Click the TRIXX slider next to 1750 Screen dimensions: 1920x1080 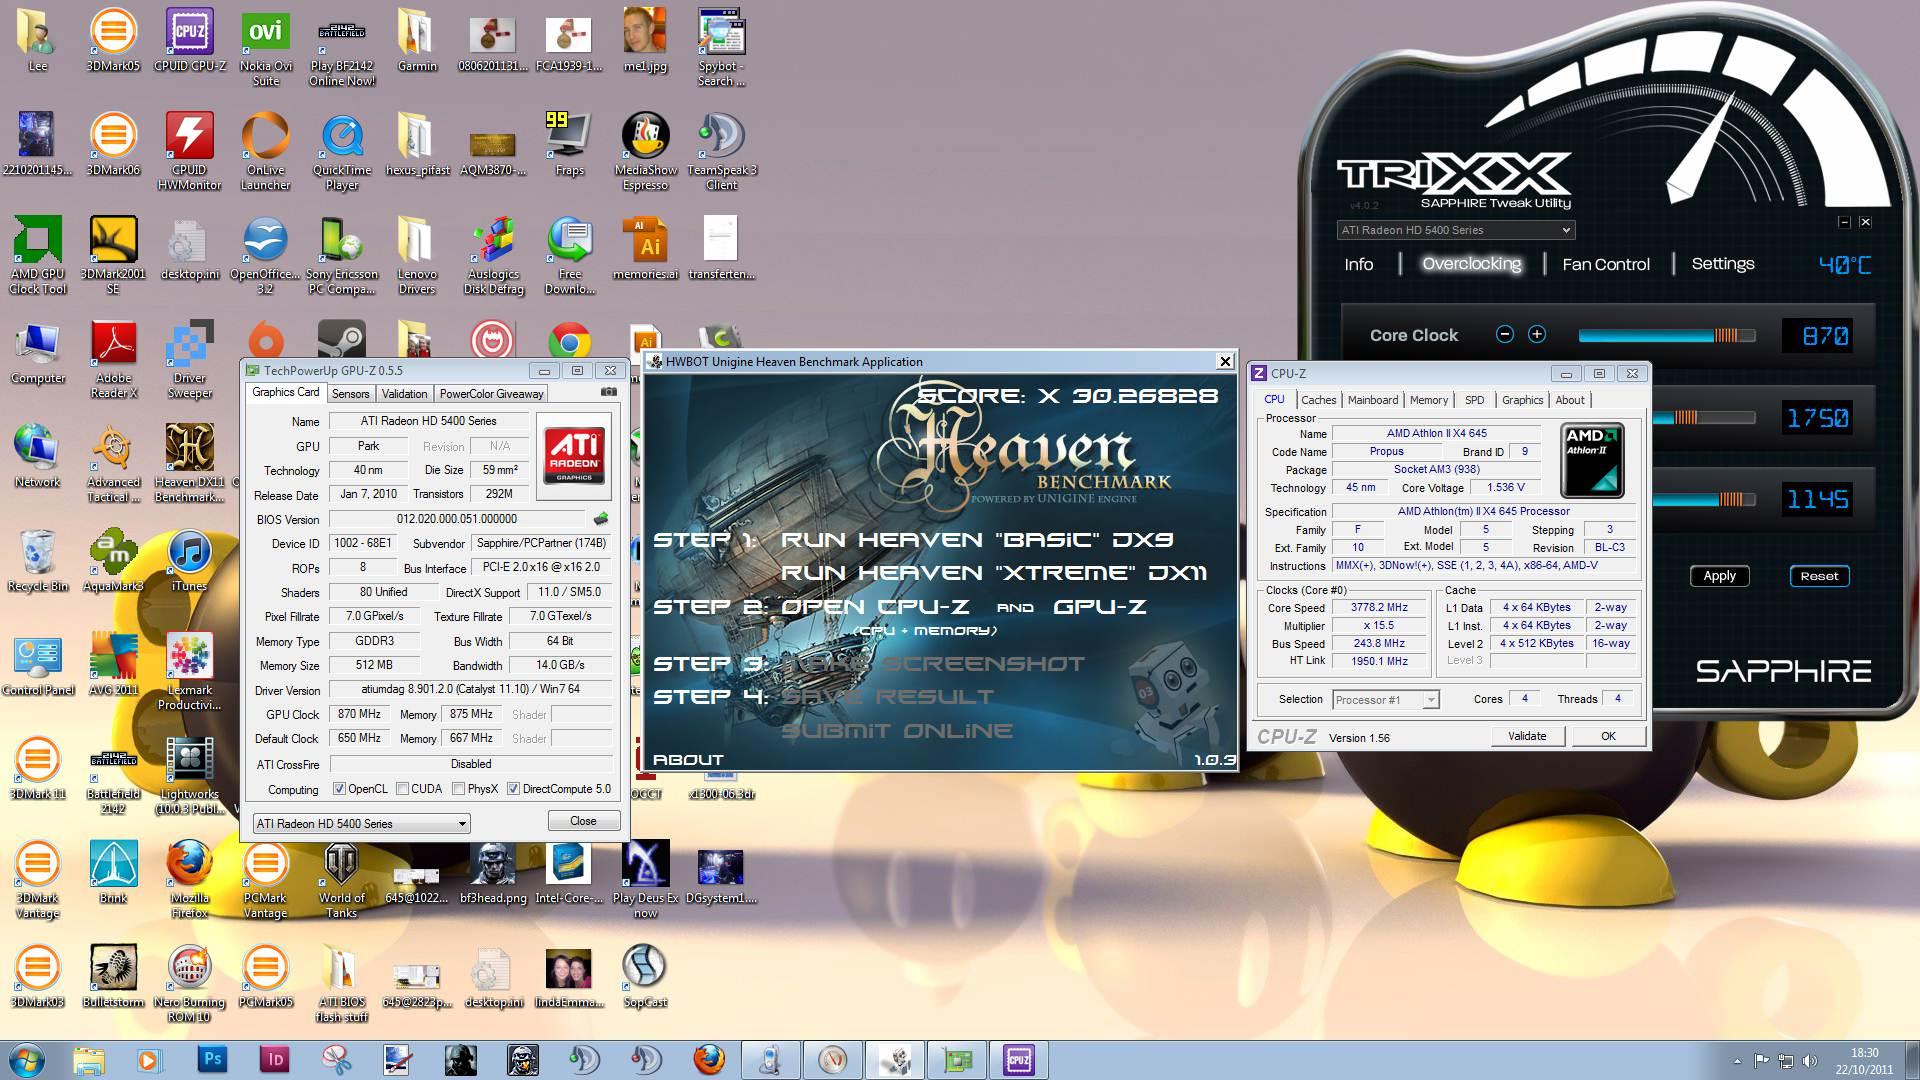[x=1703, y=417]
